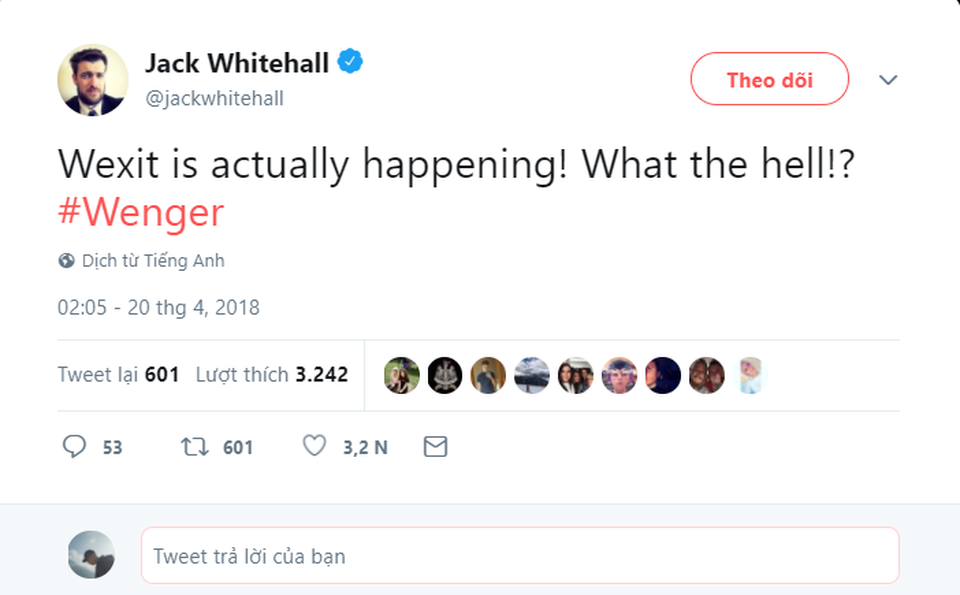Click the blue verified badge
The image size is (960, 595).
pos(349,63)
